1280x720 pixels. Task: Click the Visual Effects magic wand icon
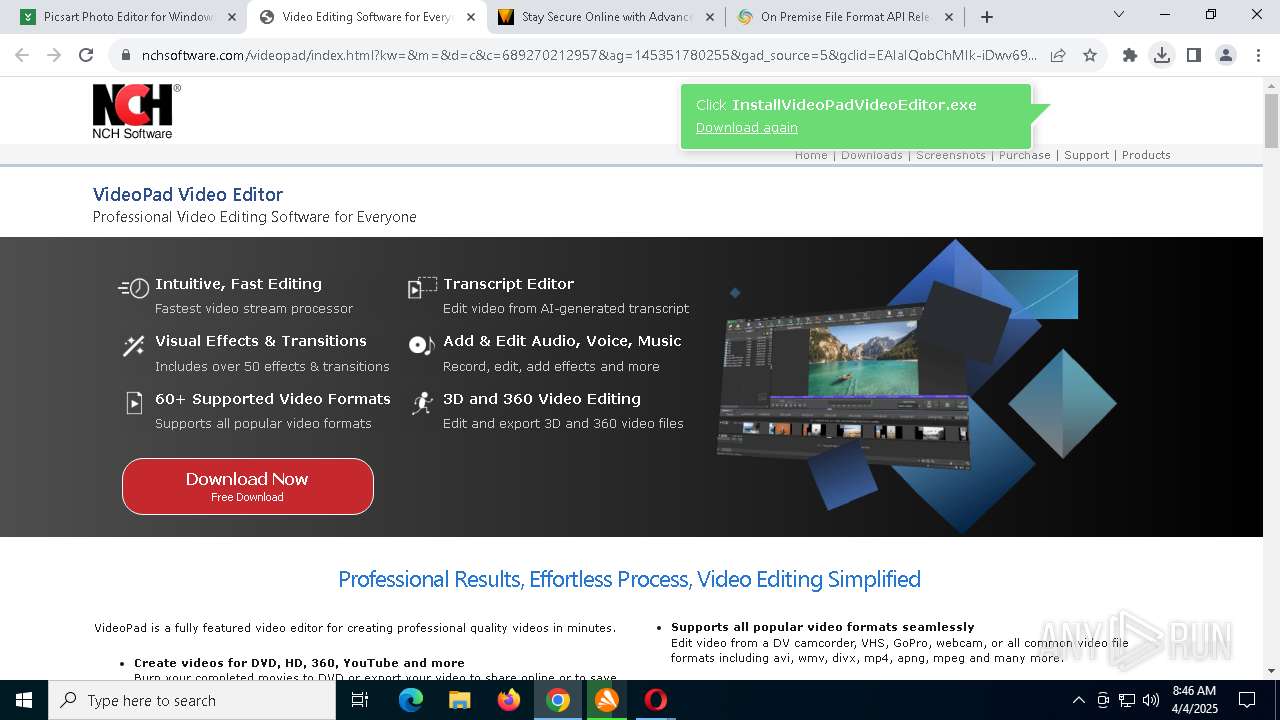[134, 346]
